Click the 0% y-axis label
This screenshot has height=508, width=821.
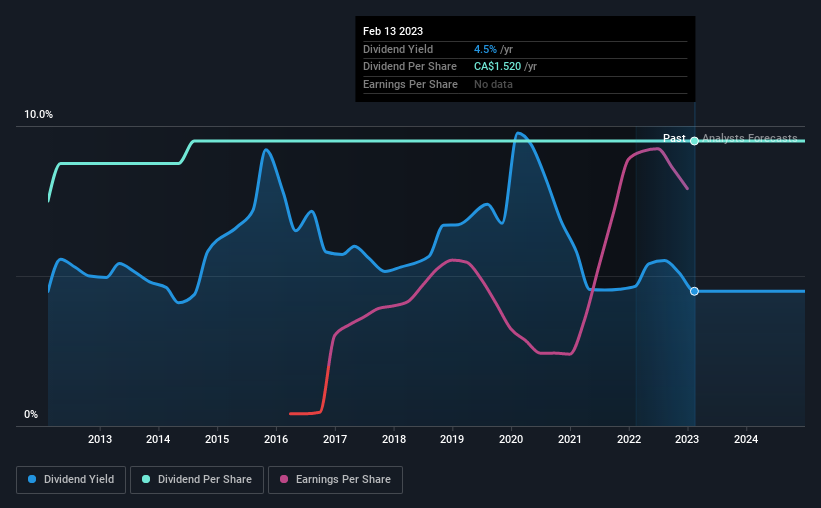[31, 414]
